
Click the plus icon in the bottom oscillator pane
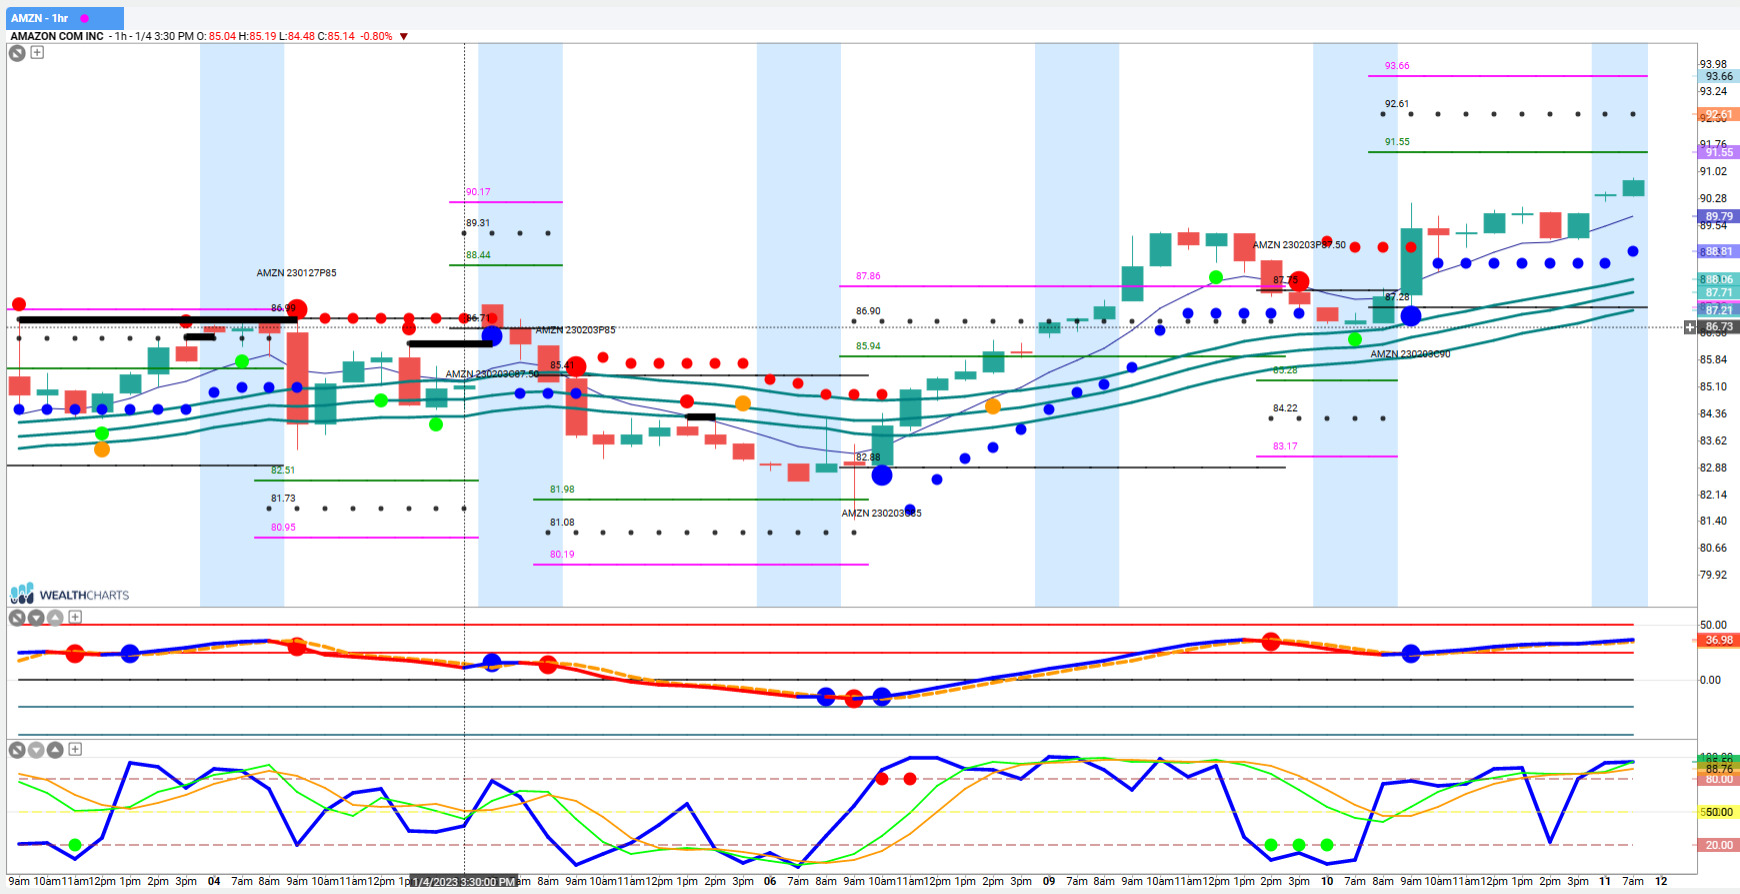pyautogui.click(x=75, y=749)
